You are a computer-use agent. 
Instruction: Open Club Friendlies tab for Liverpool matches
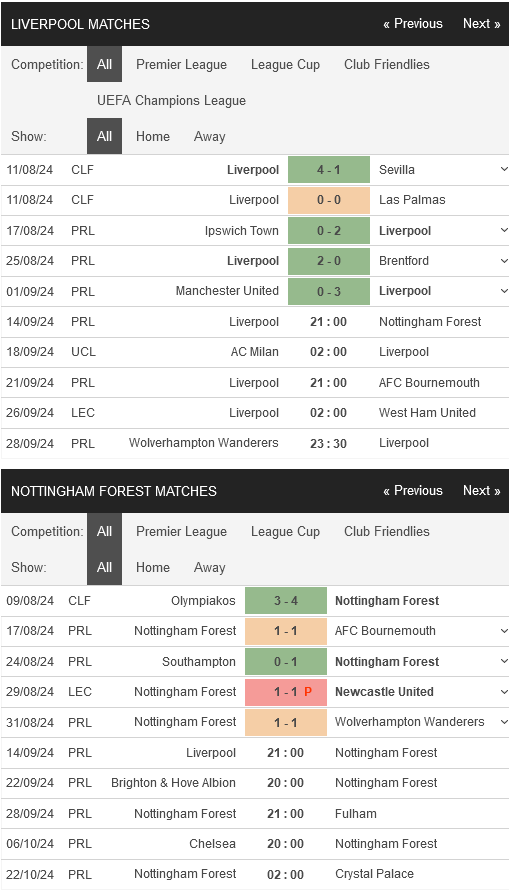click(x=387, y=64)
